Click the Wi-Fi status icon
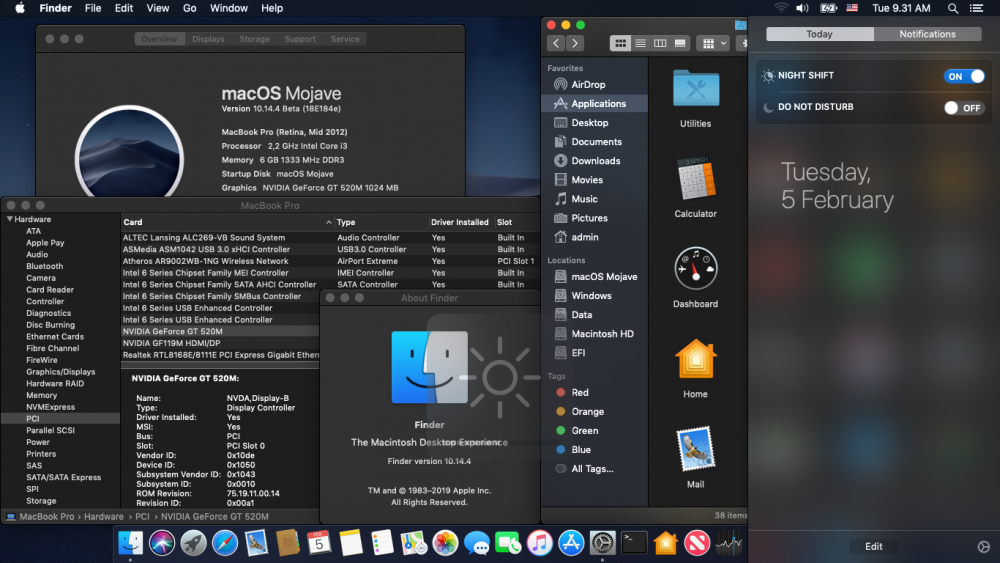 (781, 8)
